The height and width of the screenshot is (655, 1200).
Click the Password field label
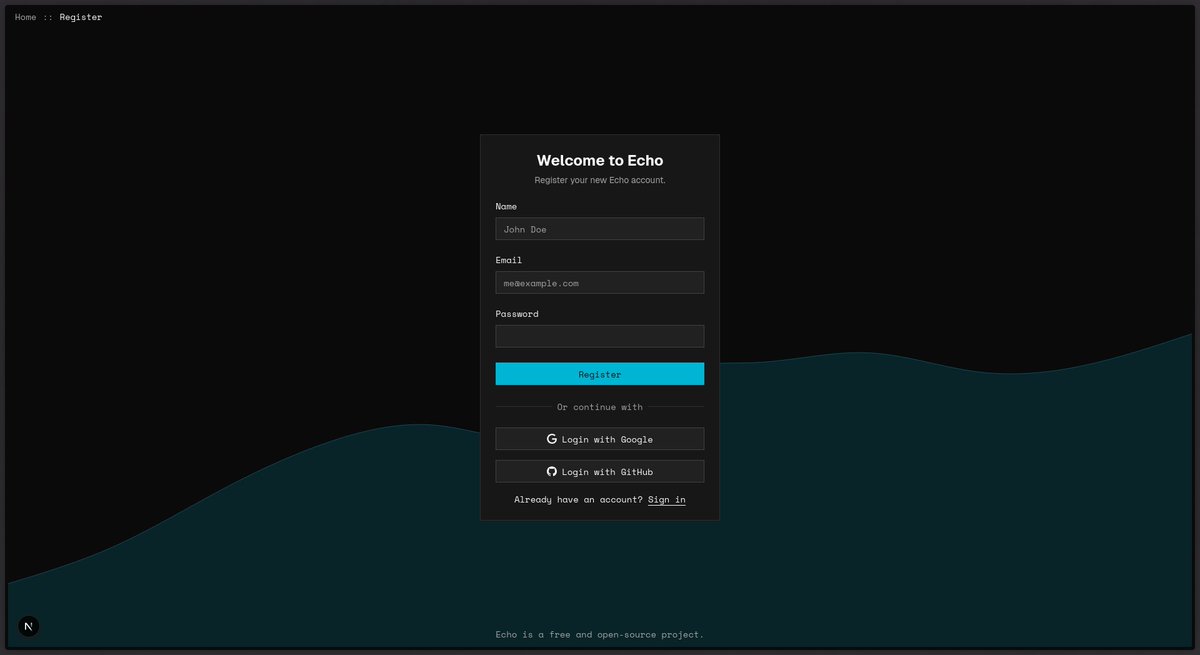click(x=517, y=314)
